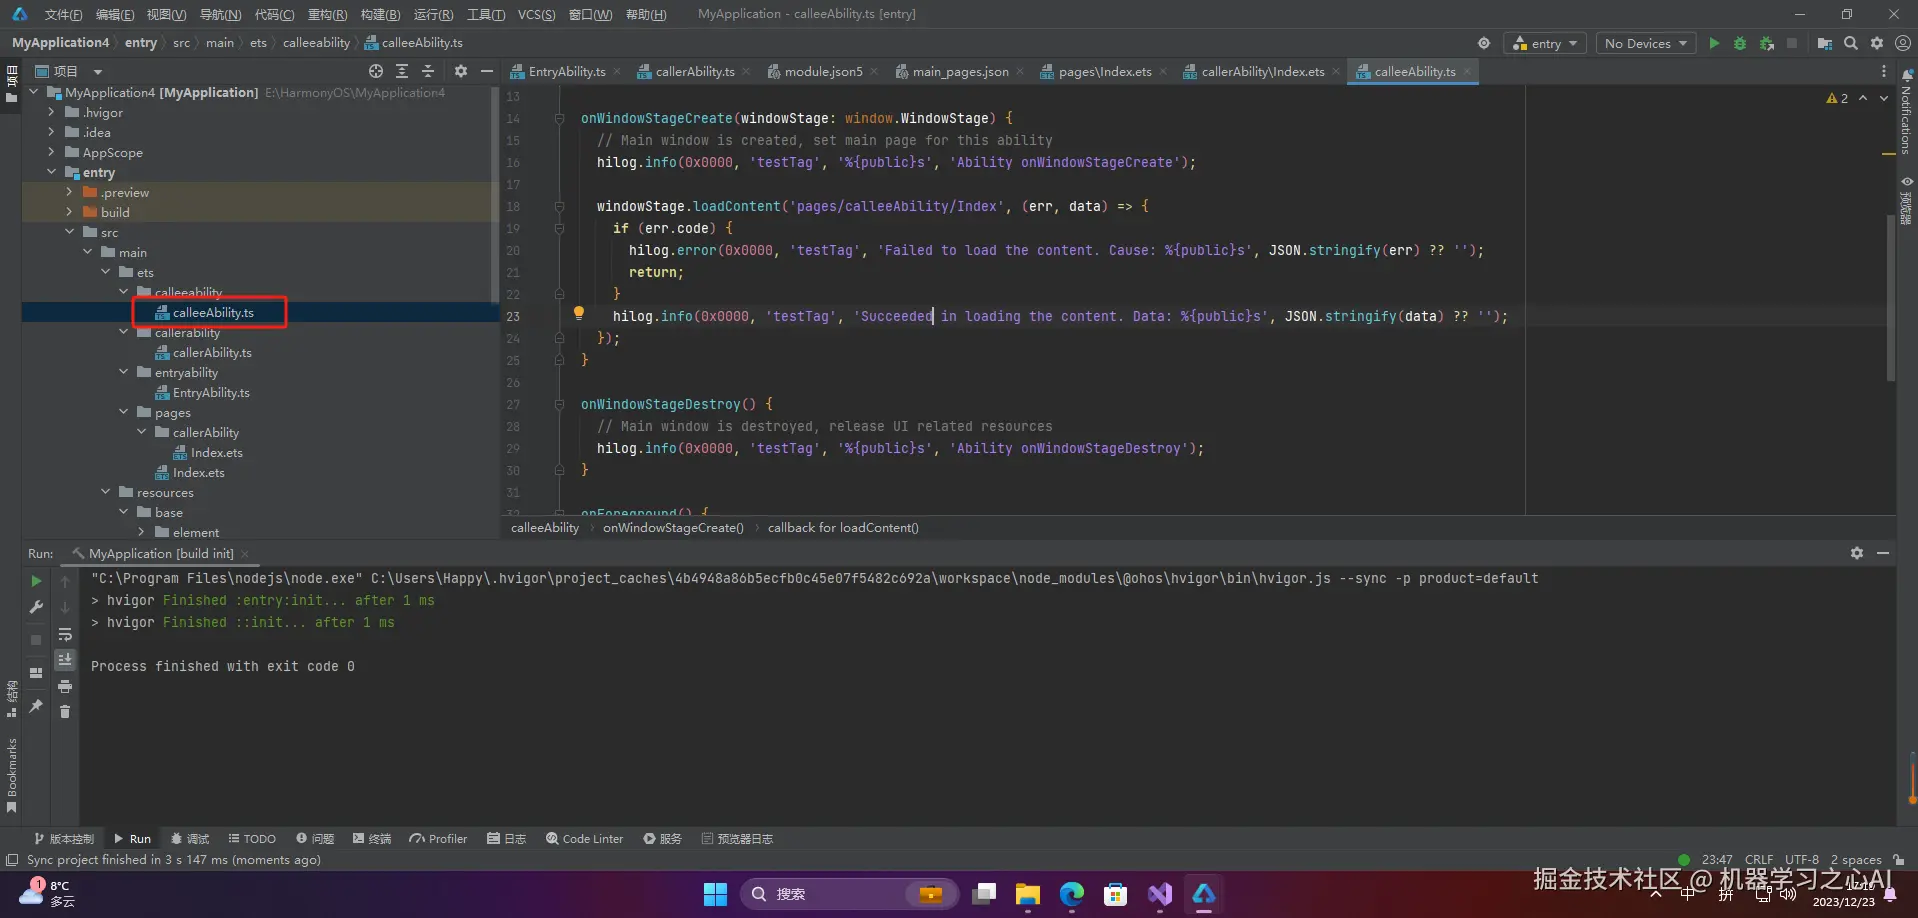
Task: Select opened file with the crosshair icon
Action: pyautogui.click(x=376, y=71)
